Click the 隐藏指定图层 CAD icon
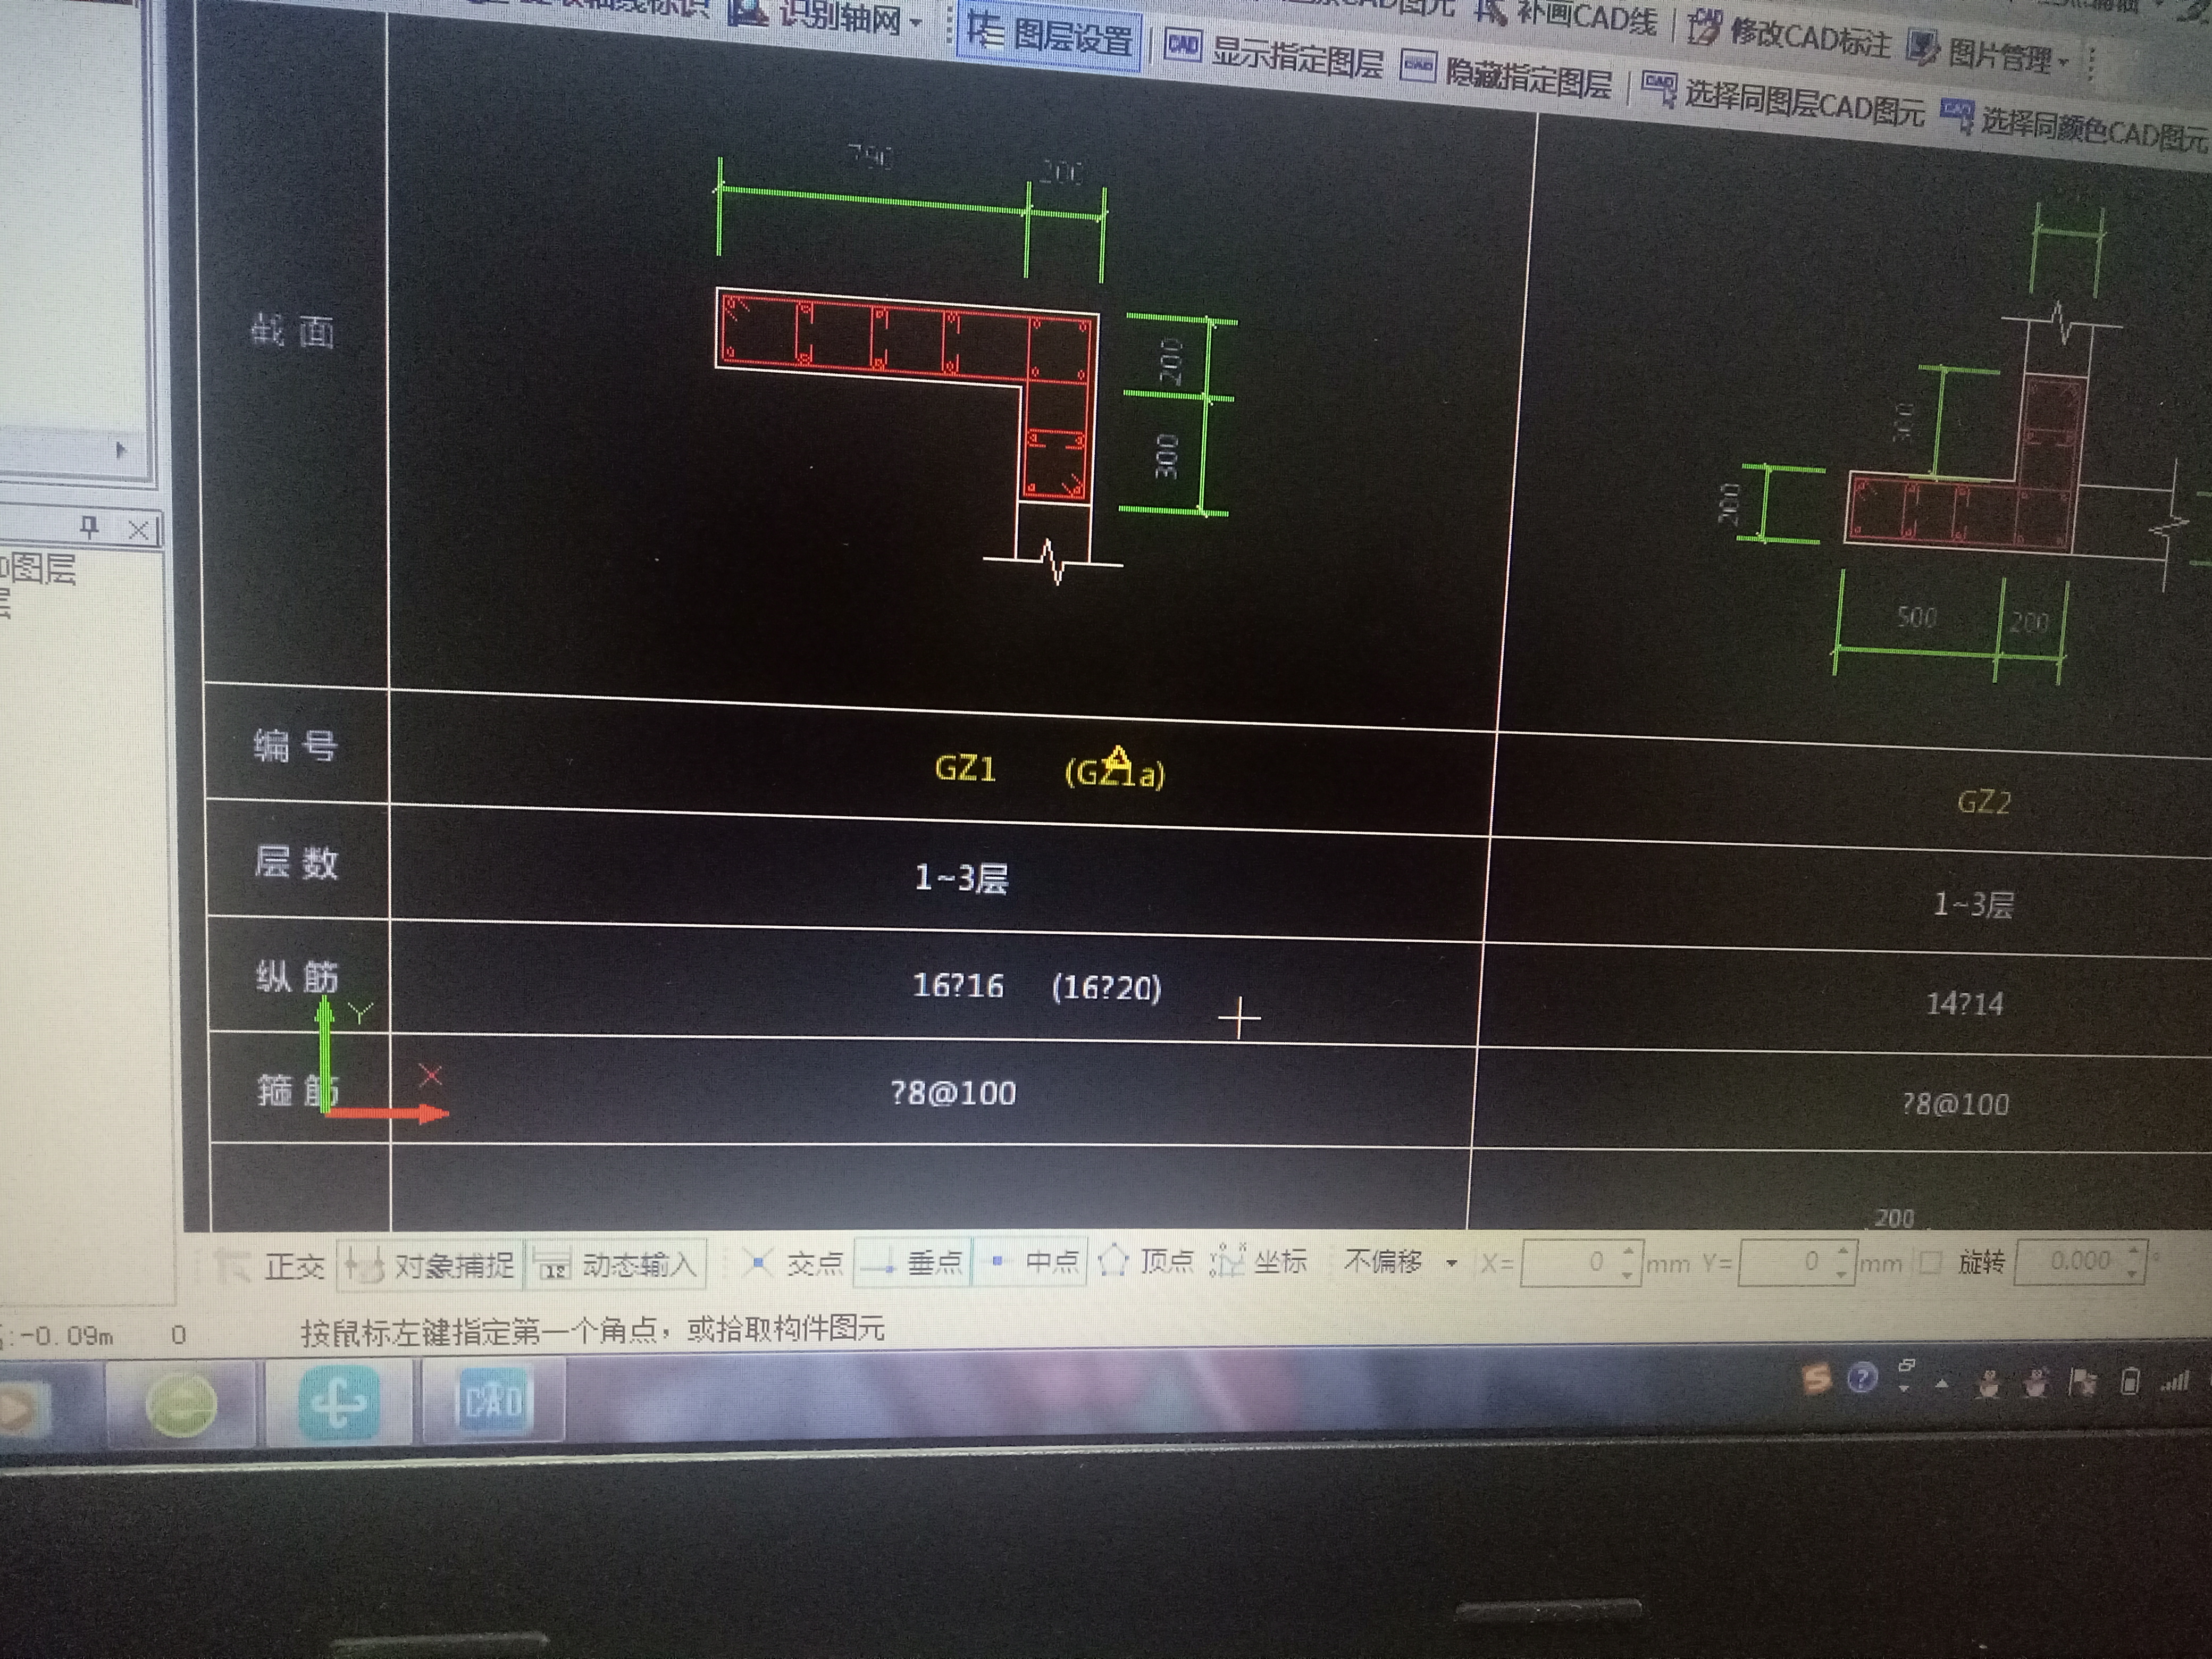 pos(1418,66)
